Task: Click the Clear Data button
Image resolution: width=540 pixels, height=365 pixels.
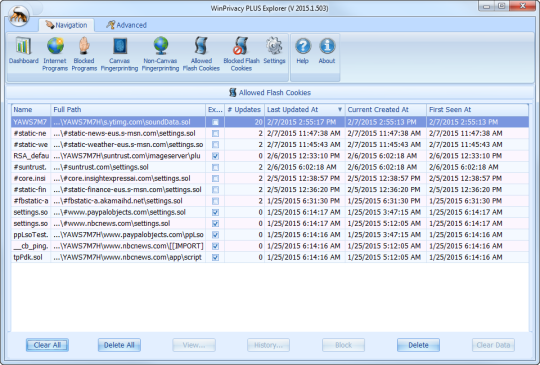Action: [493, 345]
